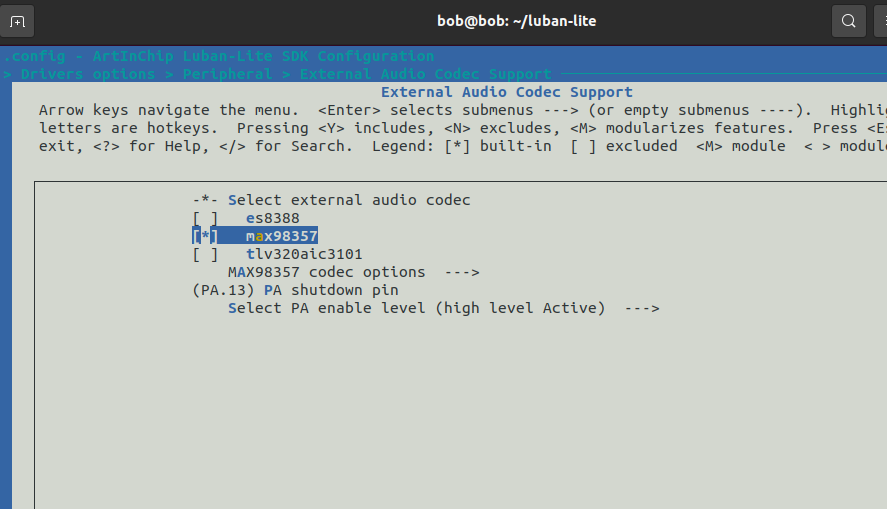887x509 pixels.
Task: Enable the tlv320aic3101 codec checkbox
Action: tap(205, 254)
